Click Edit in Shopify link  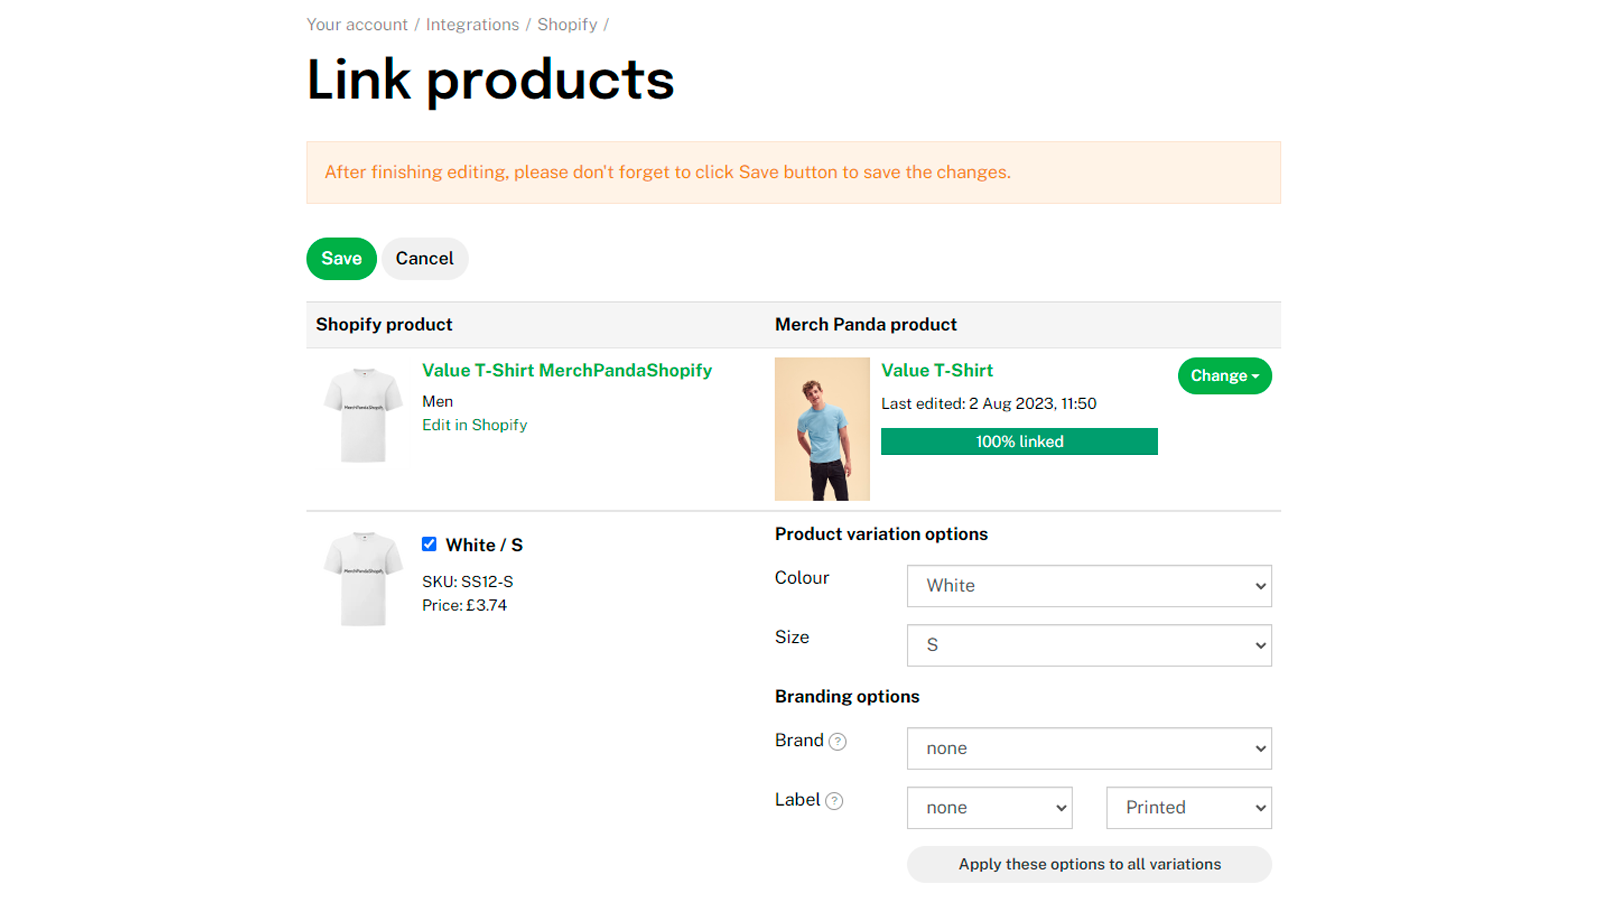474,425
